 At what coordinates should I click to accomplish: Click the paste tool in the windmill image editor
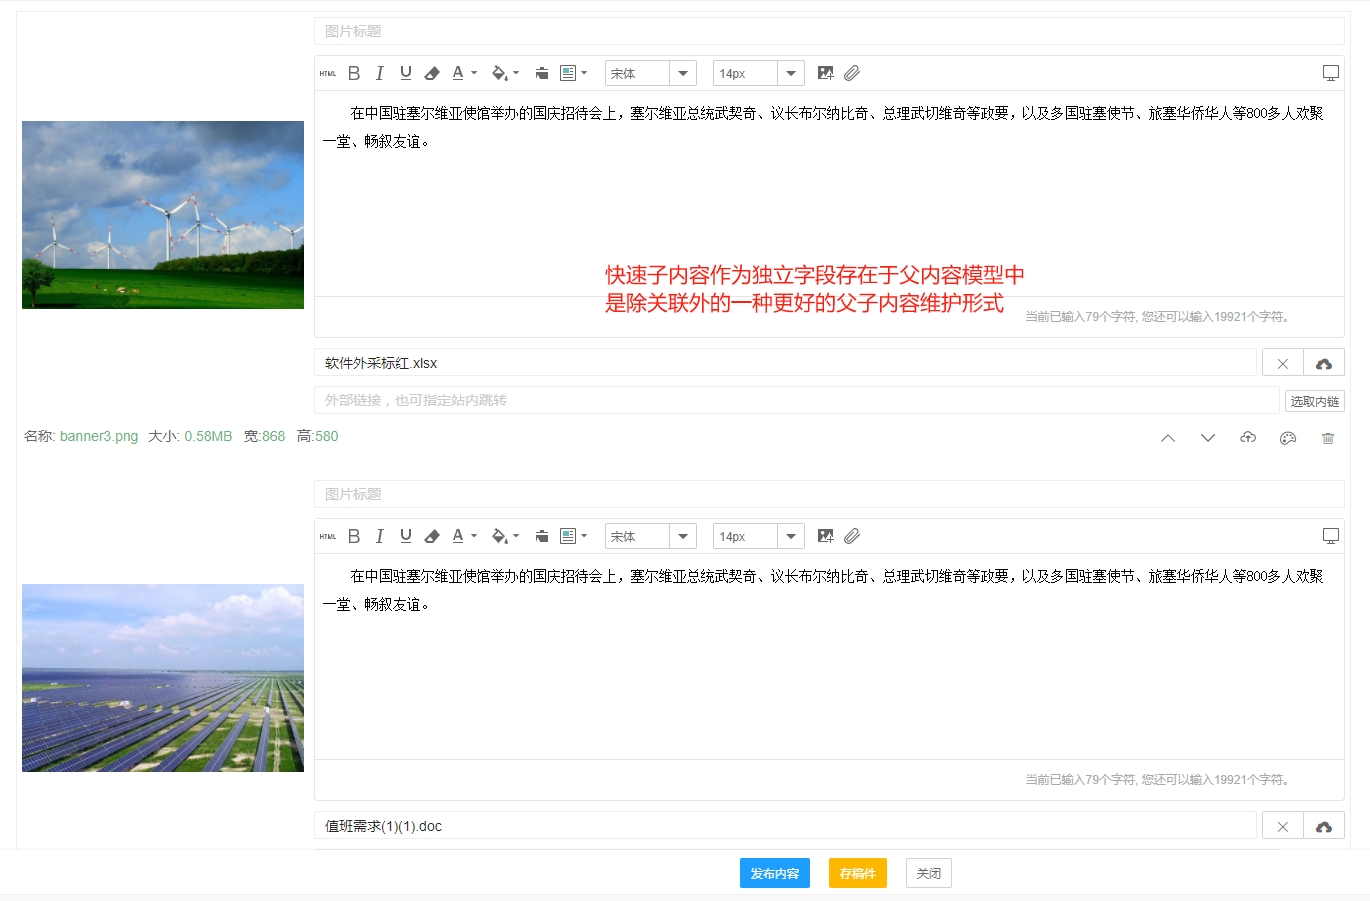click(x=542, y=73)
